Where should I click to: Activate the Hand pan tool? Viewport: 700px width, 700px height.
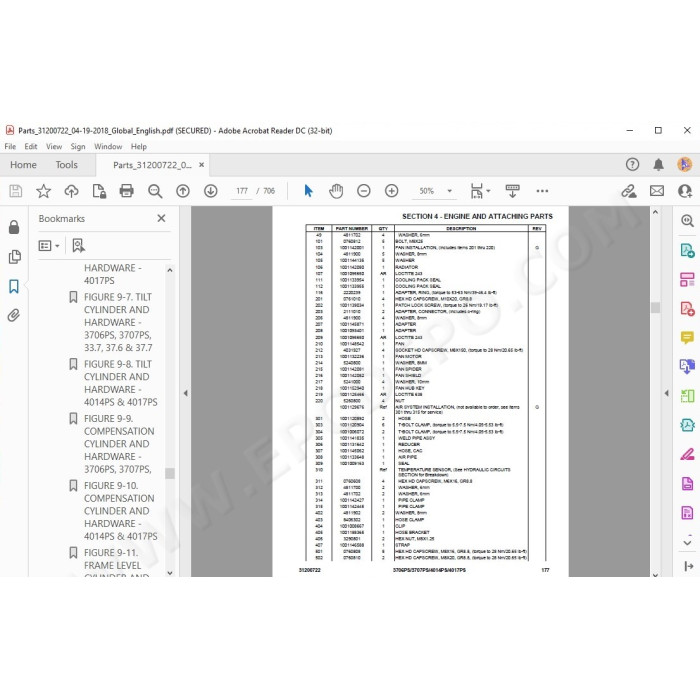click(336, 191)
